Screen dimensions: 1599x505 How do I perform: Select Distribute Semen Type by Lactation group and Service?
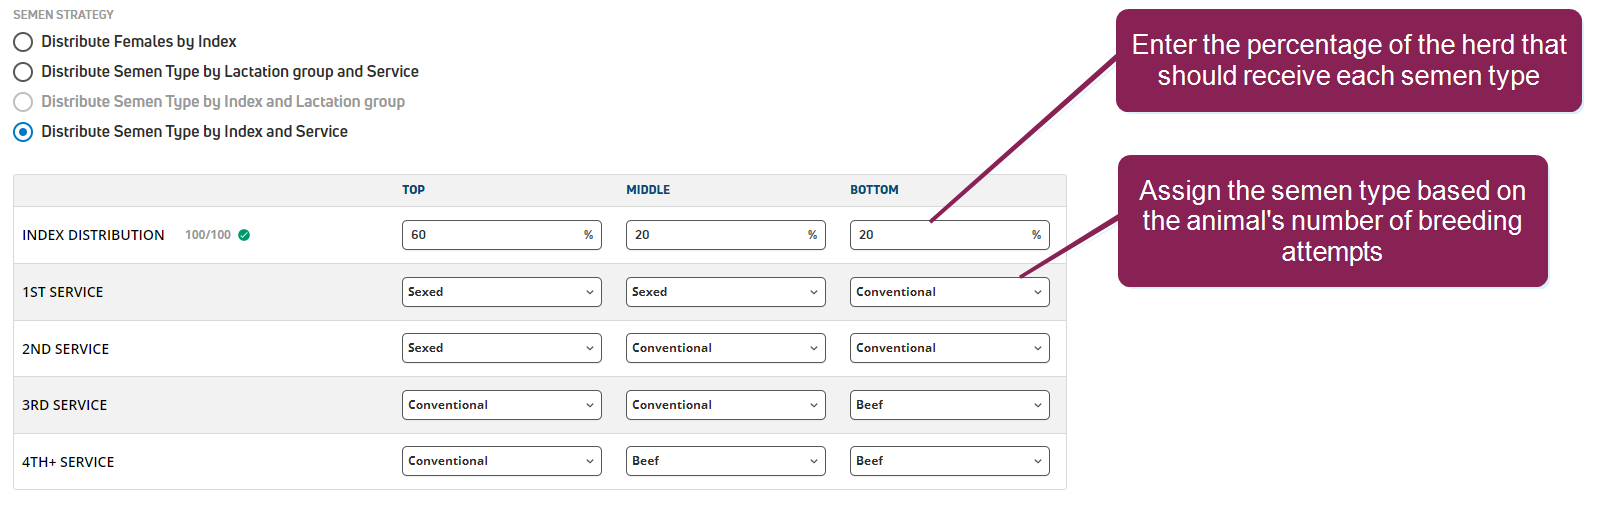(23, 72)
